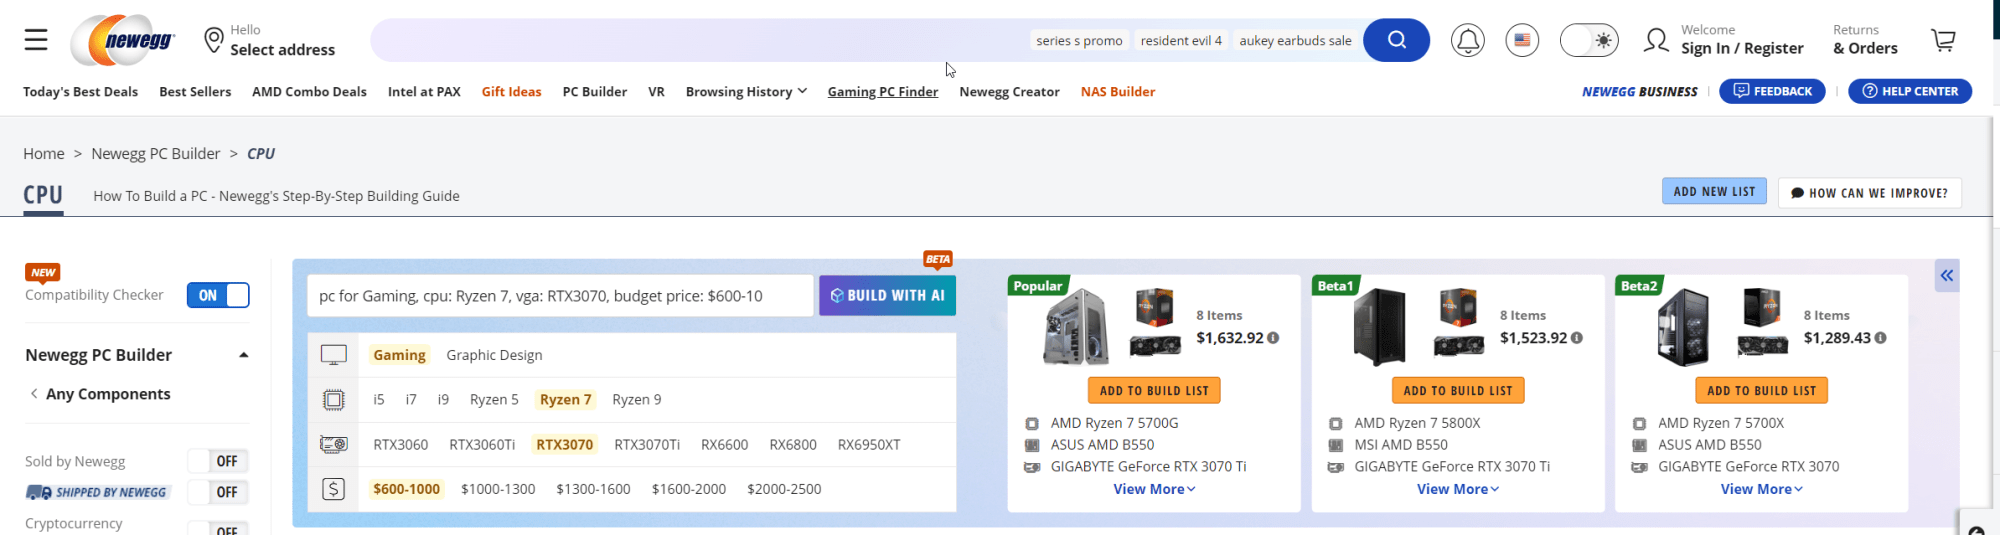Click How Can We Improve button

(x=1869, y=193)
